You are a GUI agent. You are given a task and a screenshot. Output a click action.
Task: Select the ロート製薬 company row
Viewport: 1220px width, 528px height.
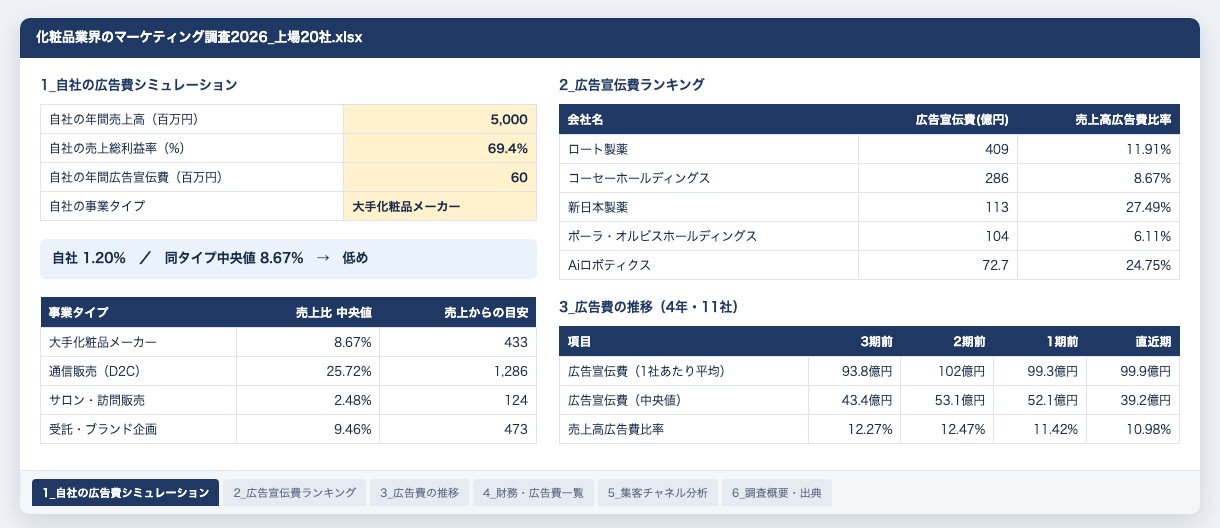pyautogui.click(x=869, y=149)
